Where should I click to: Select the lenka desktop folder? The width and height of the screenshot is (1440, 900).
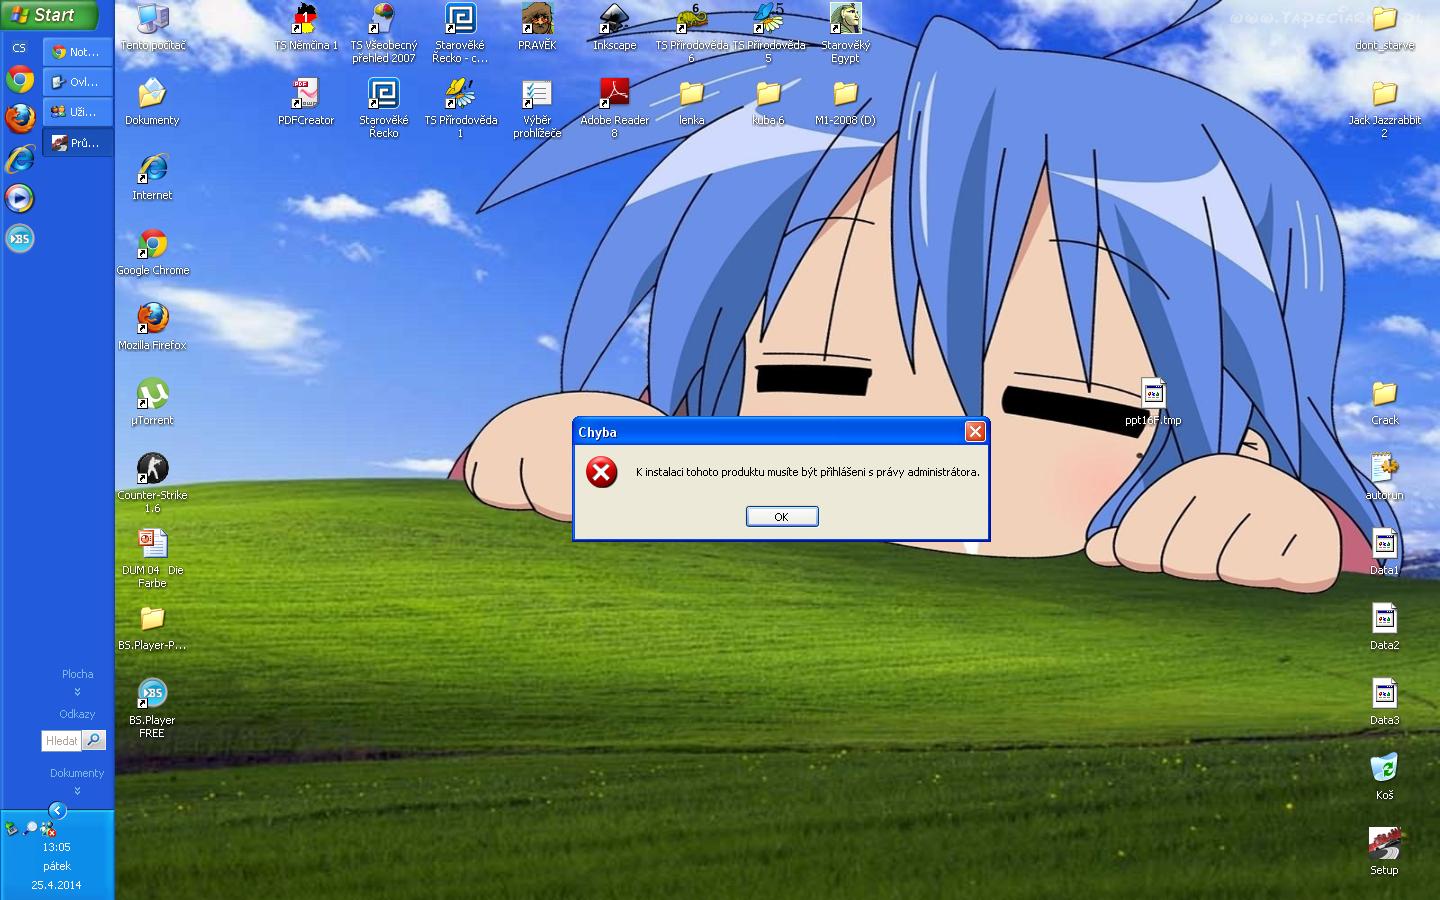coord(691,102)
